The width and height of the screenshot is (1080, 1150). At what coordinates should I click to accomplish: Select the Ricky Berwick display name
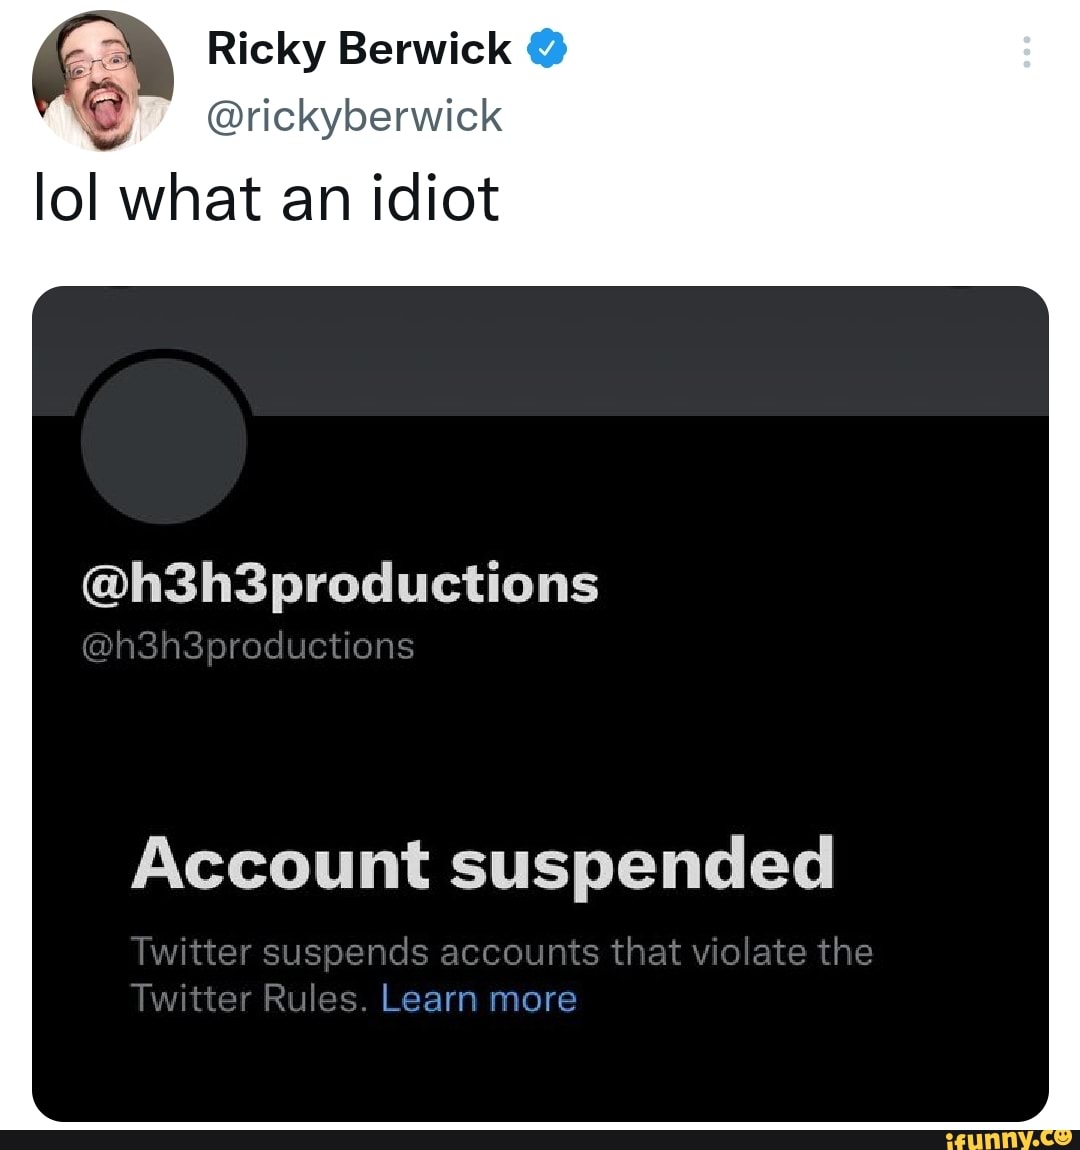tap(358, 46)
